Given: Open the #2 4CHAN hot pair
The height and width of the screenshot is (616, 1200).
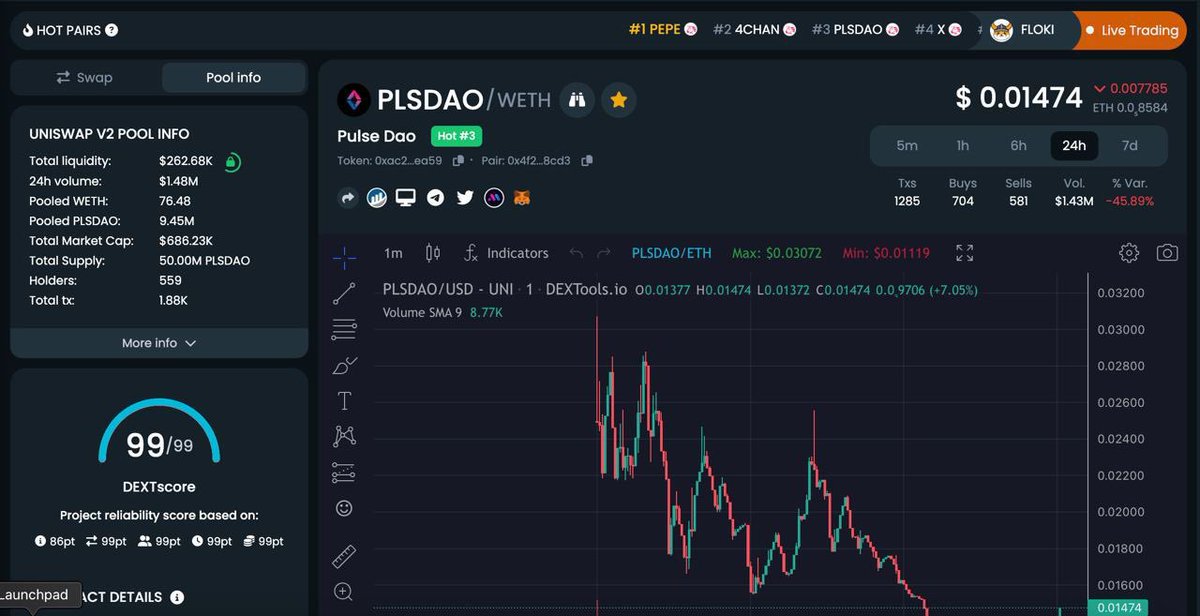Looking at the screenshot, I should point(754,30).
